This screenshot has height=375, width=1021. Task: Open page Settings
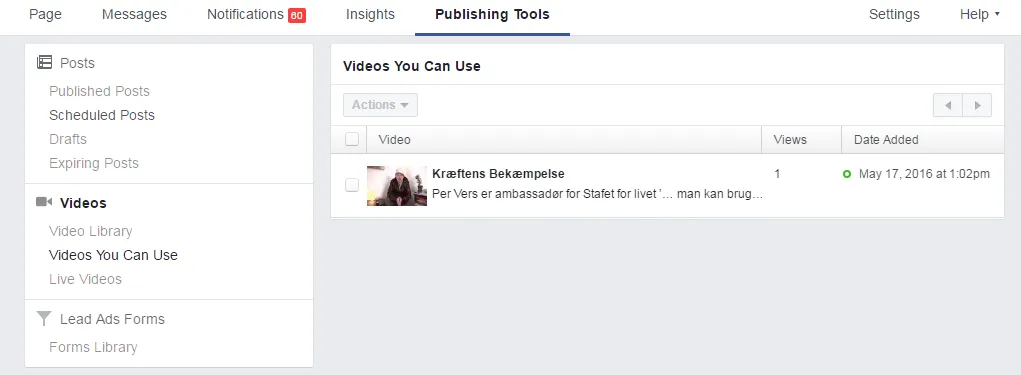(894, 14)
